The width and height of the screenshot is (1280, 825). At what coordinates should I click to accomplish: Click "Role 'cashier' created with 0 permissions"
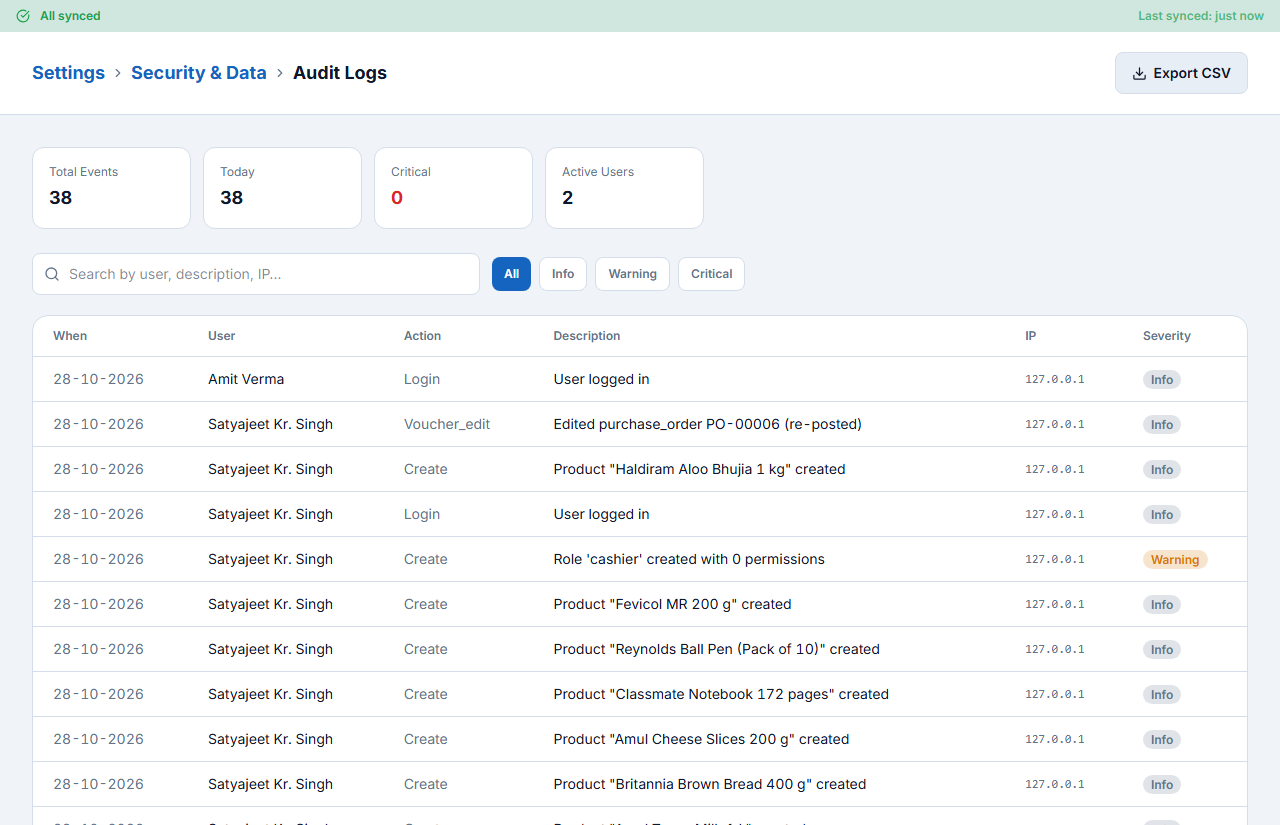pos(689,559)
